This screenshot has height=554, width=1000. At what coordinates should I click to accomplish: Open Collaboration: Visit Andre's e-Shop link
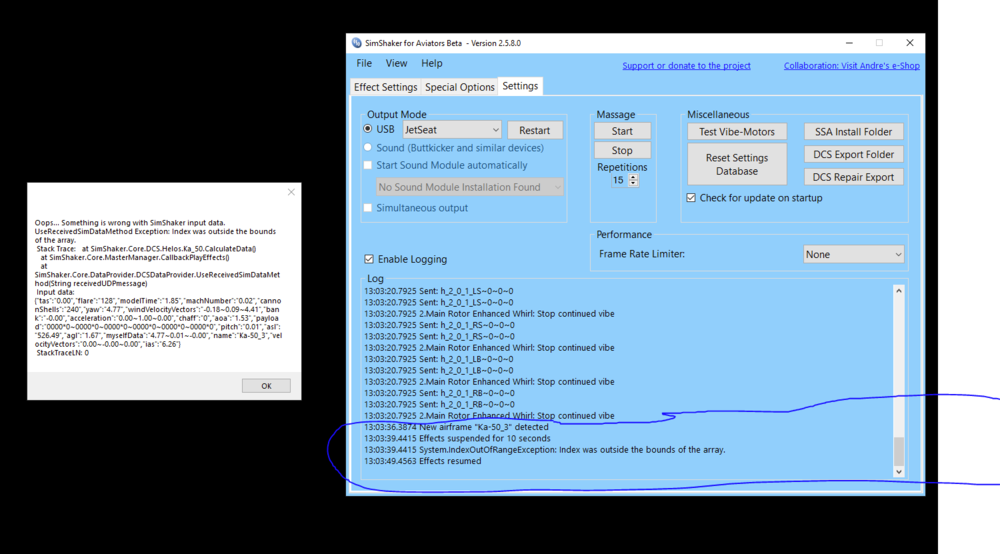pos(851,66)
